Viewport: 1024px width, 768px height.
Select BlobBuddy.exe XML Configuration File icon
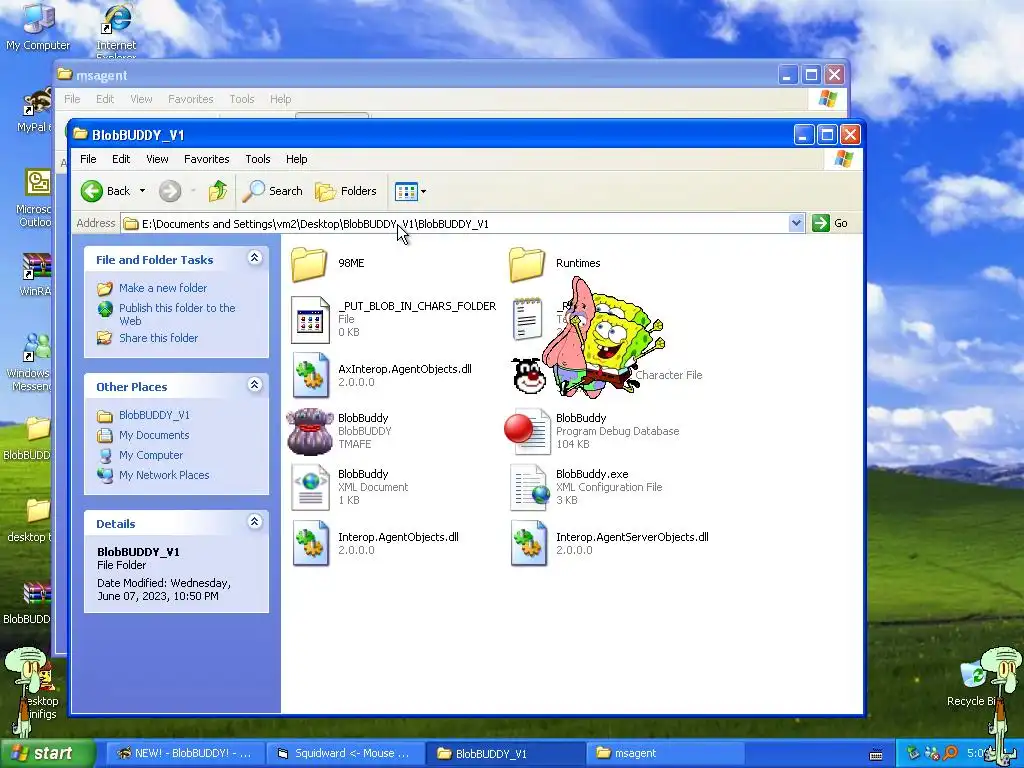pos(530,487)
